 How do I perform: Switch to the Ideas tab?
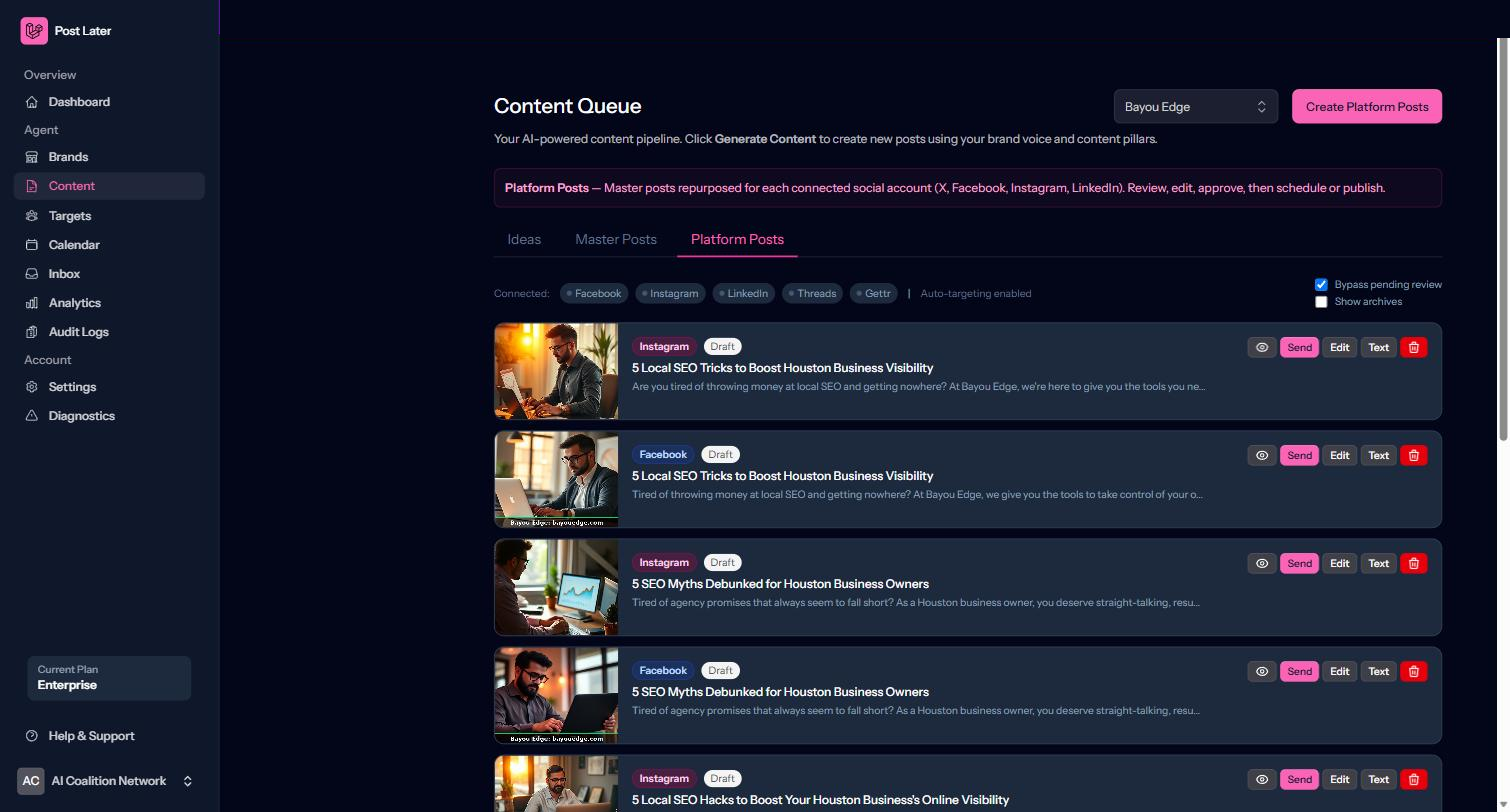coord(524,239)
